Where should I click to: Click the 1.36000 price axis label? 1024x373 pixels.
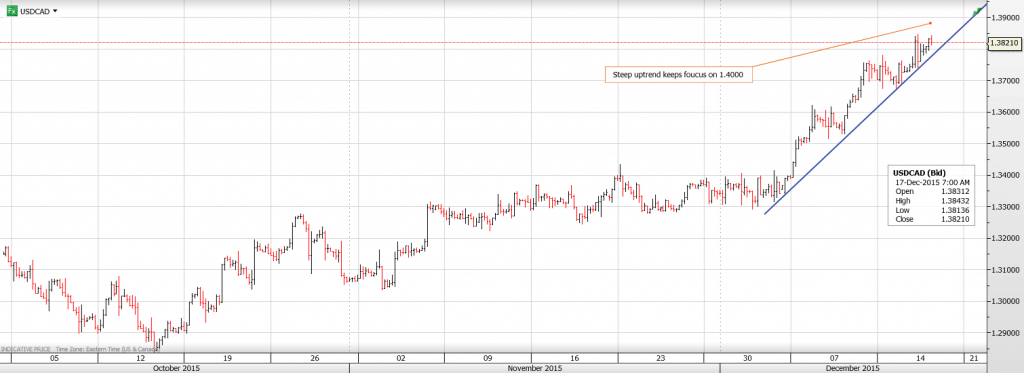click(x=1005, y=112)
